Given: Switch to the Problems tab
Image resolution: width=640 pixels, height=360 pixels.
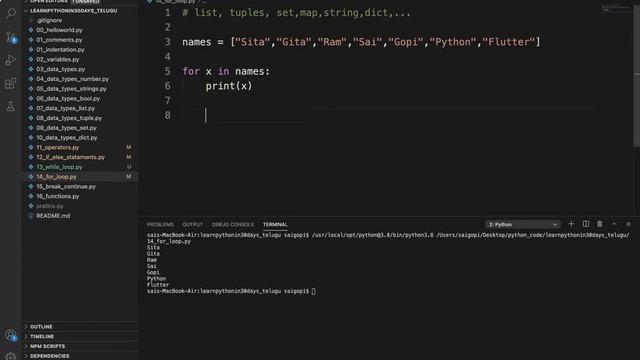Looking at the screenshot, I should (x=160, y=224).
